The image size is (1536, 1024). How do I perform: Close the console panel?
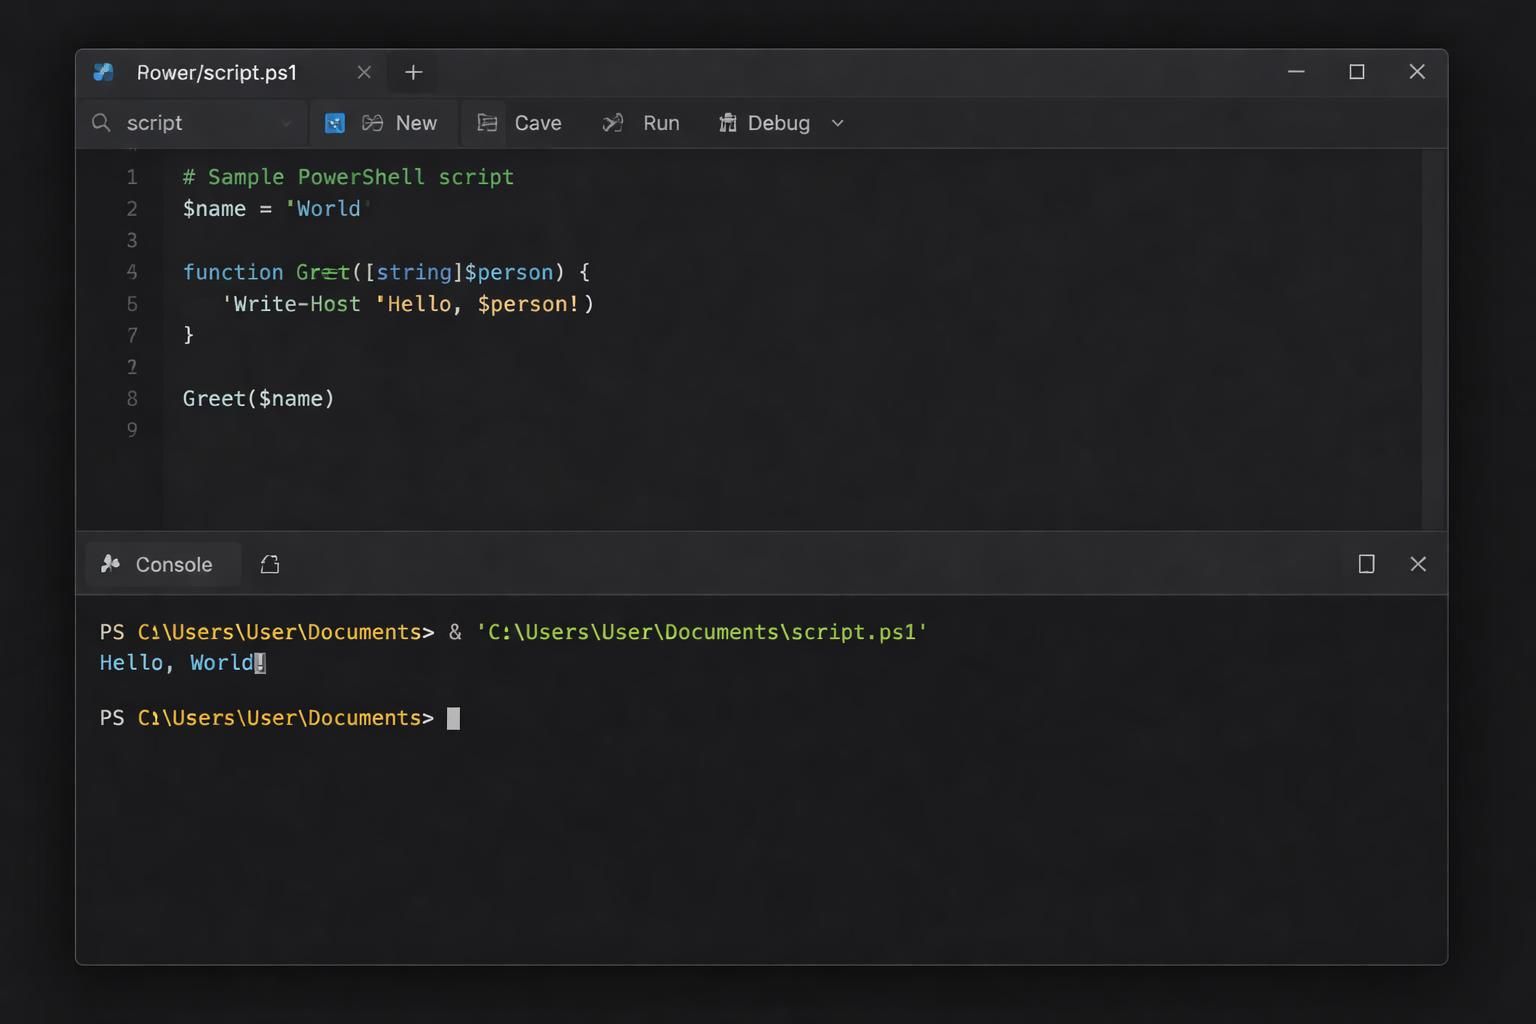[1418, 564]
